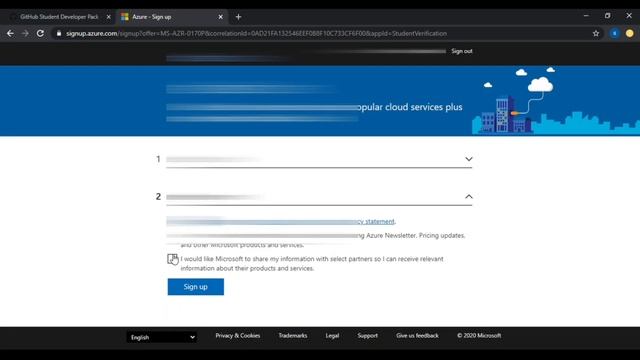This screenshot has height=360, width=640.
Task: Click the browser forward arrow
Action: [25, 33]
